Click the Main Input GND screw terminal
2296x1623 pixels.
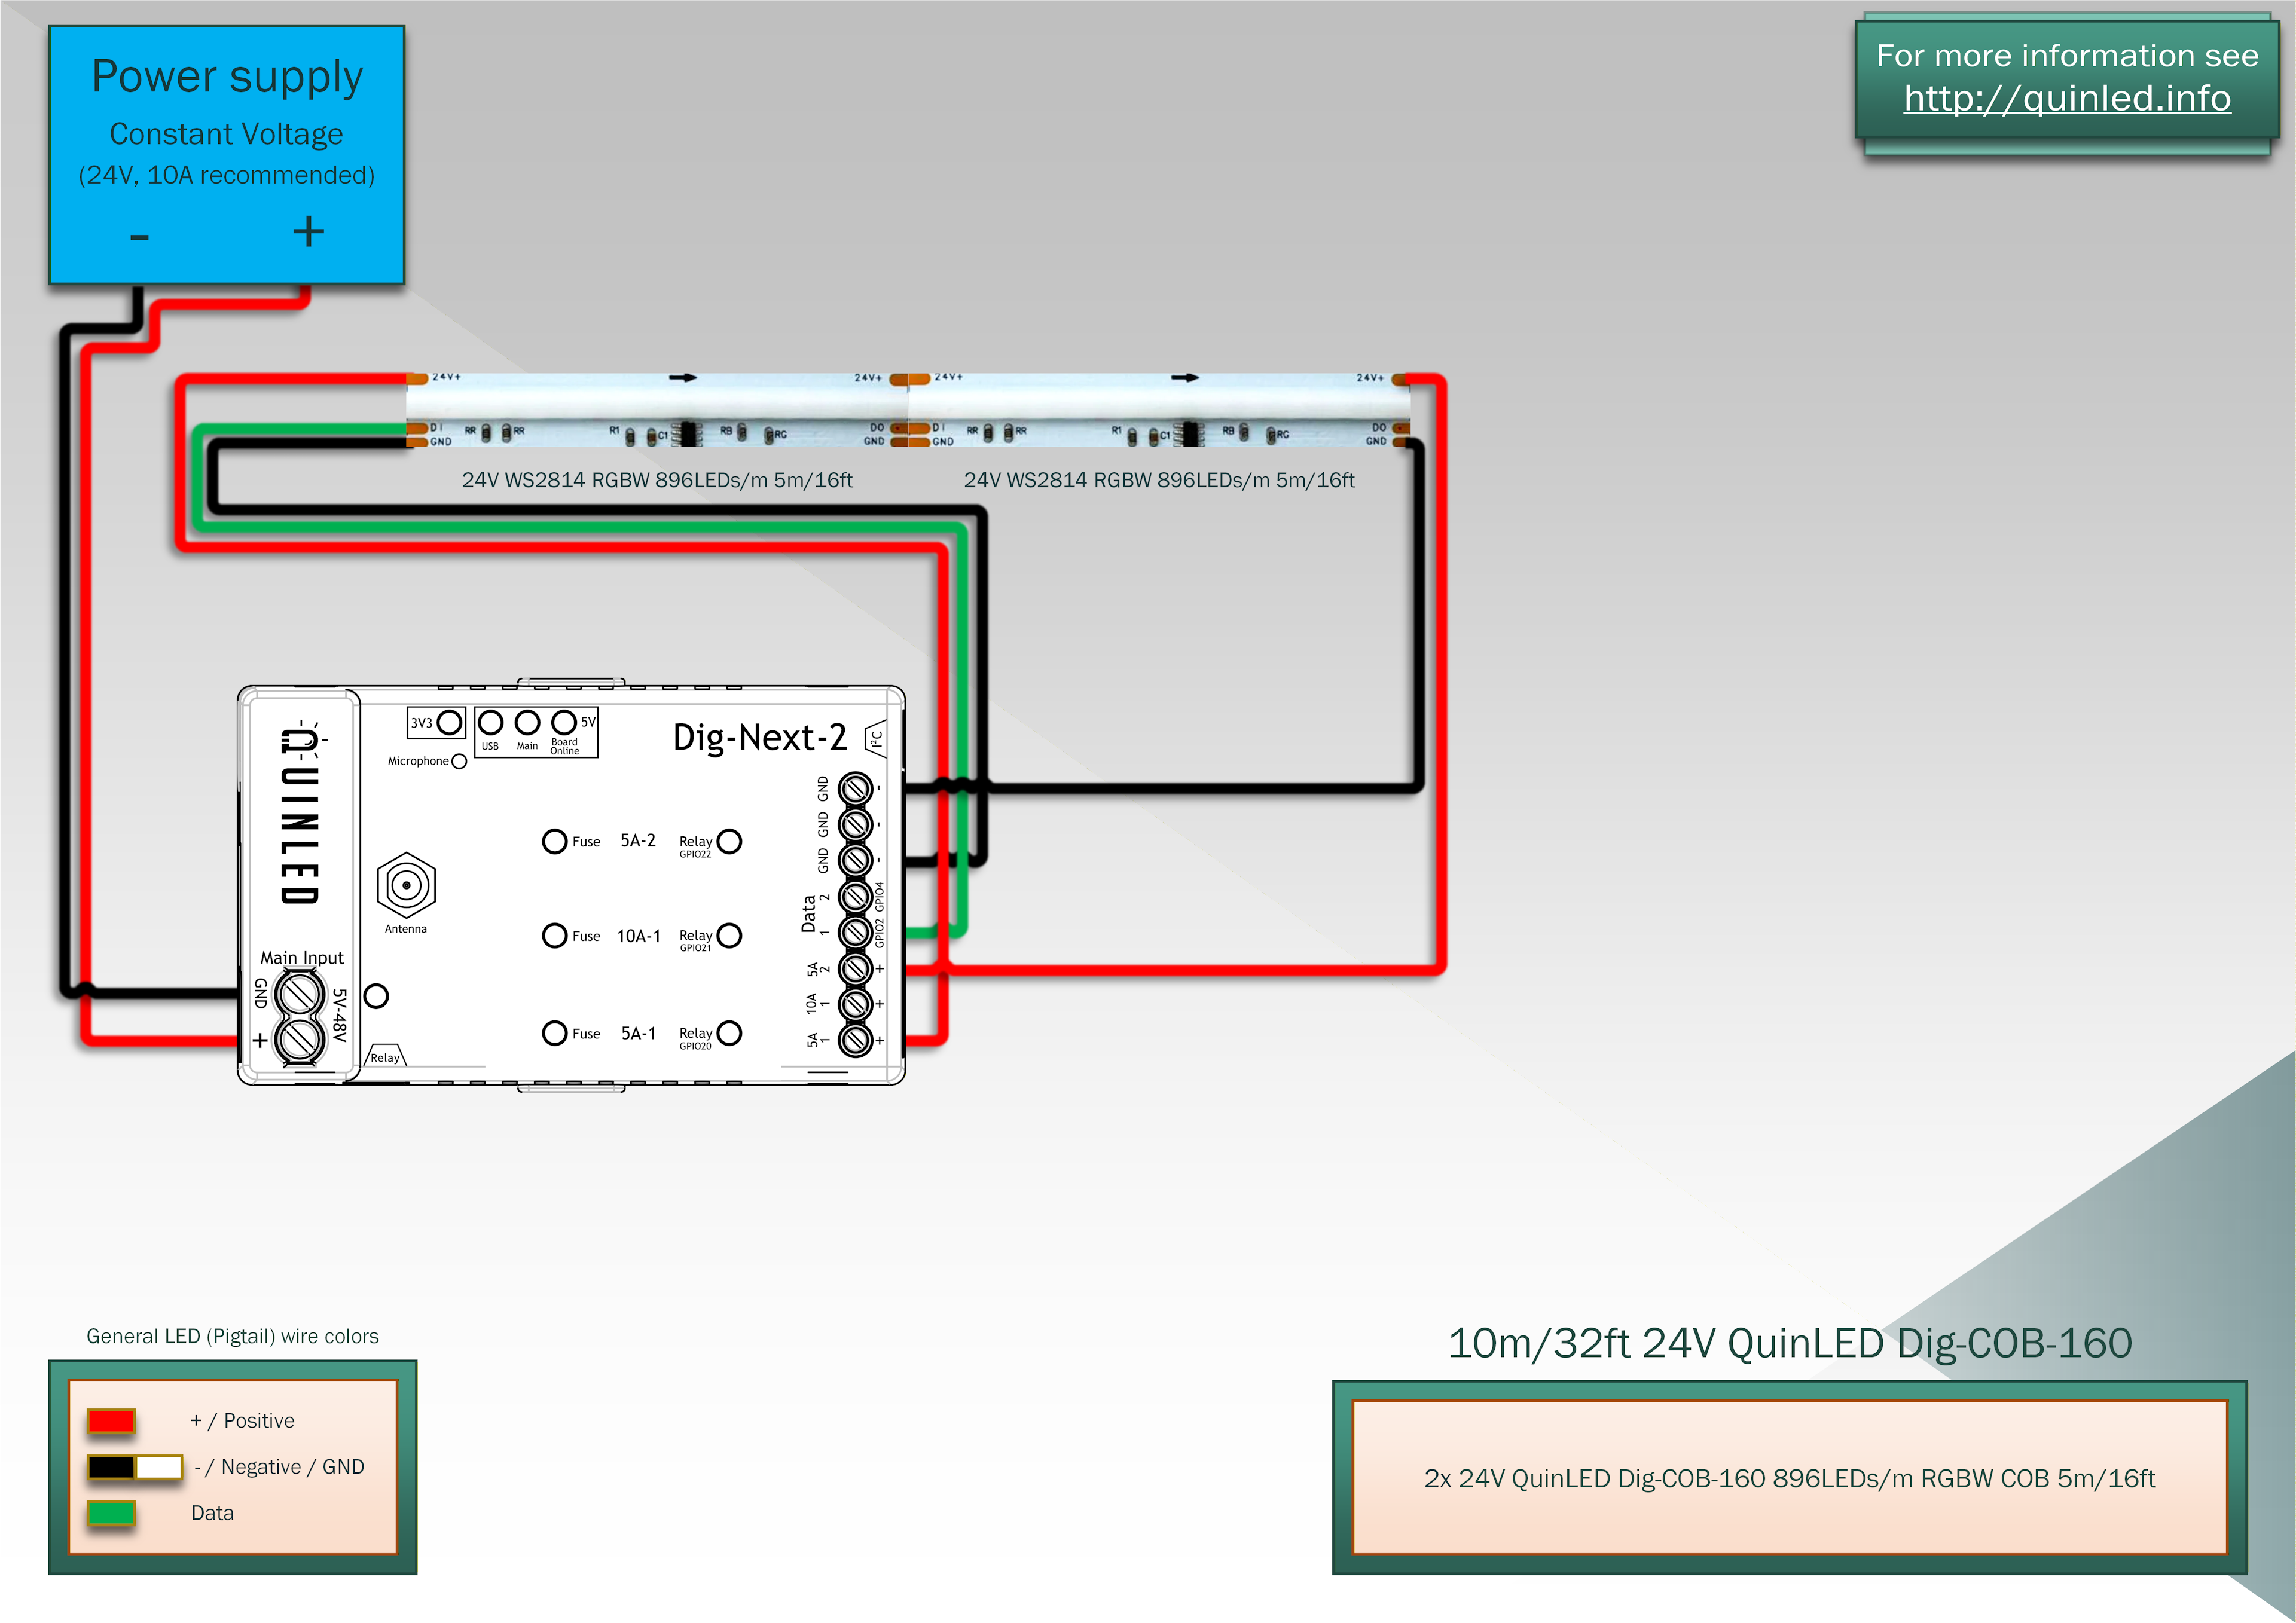point(299,994)
